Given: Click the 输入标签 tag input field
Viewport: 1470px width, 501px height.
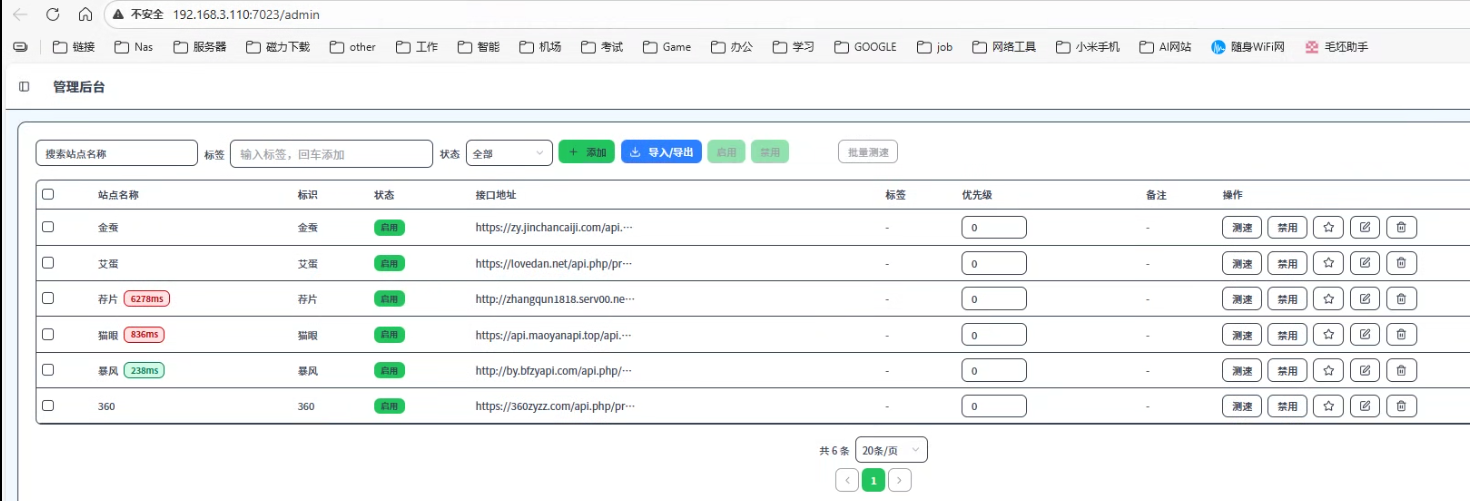Looking at the screenshot, I should (331, 153).
